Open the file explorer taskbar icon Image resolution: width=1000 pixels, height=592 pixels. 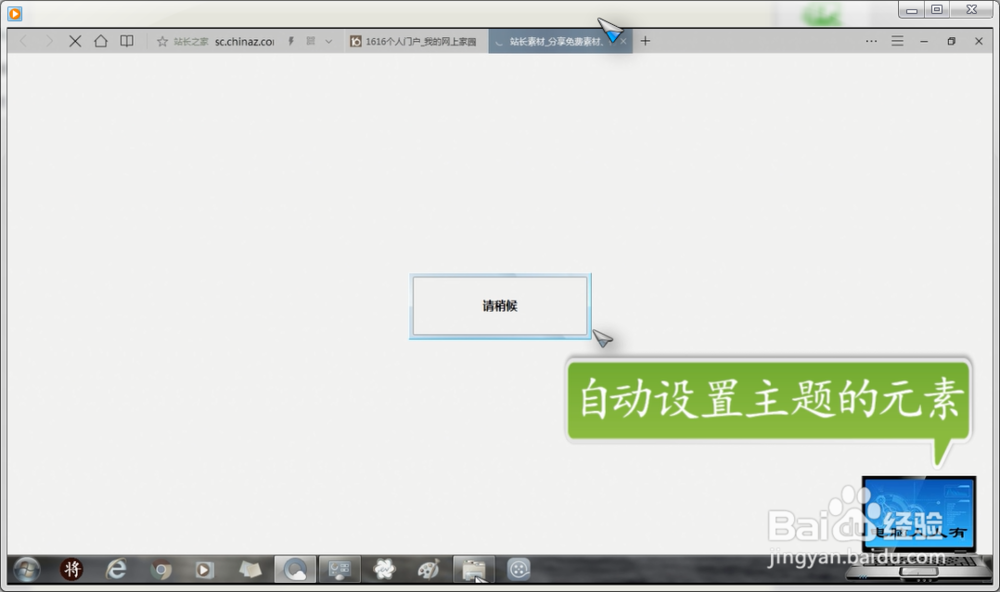[473, 569]
